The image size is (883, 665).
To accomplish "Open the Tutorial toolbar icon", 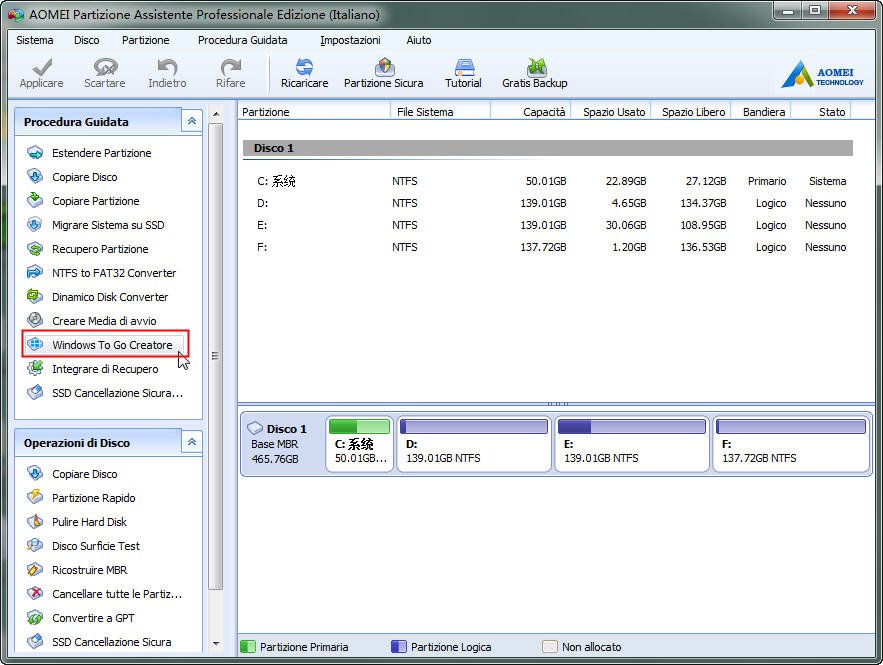I will coord(465,67).
